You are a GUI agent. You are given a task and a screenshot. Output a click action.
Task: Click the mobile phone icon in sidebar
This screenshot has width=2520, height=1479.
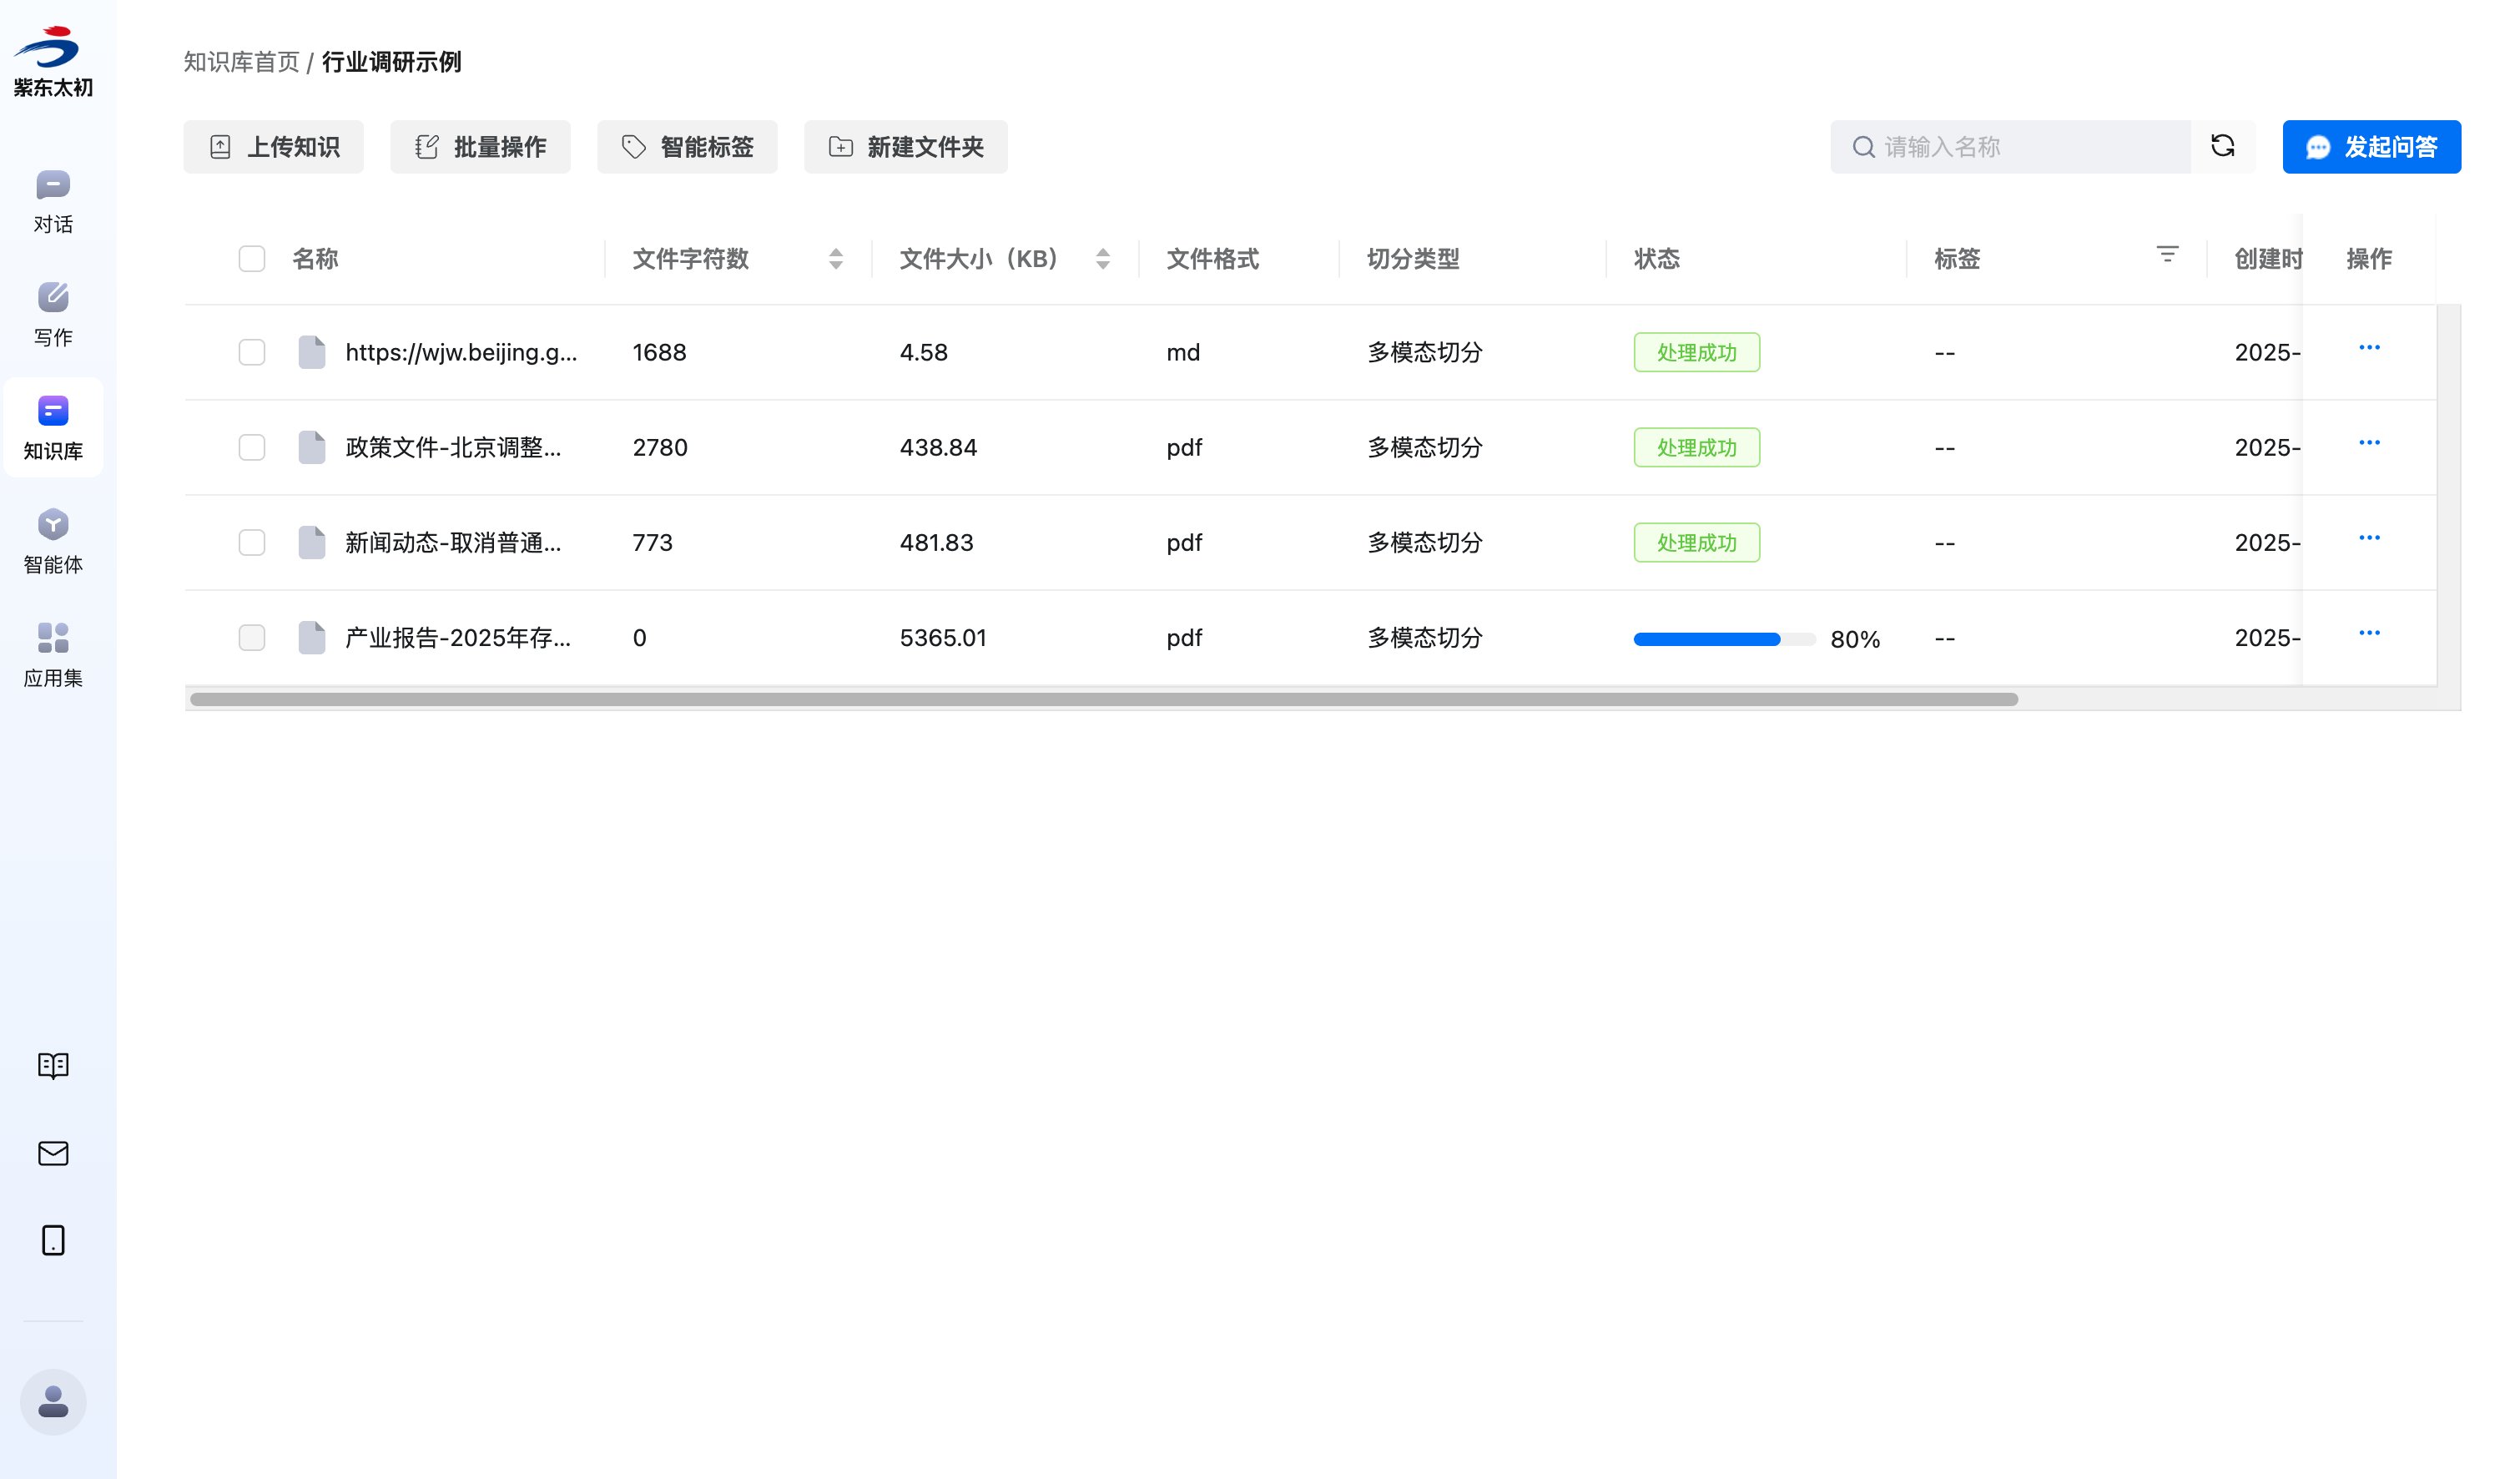53,1240
